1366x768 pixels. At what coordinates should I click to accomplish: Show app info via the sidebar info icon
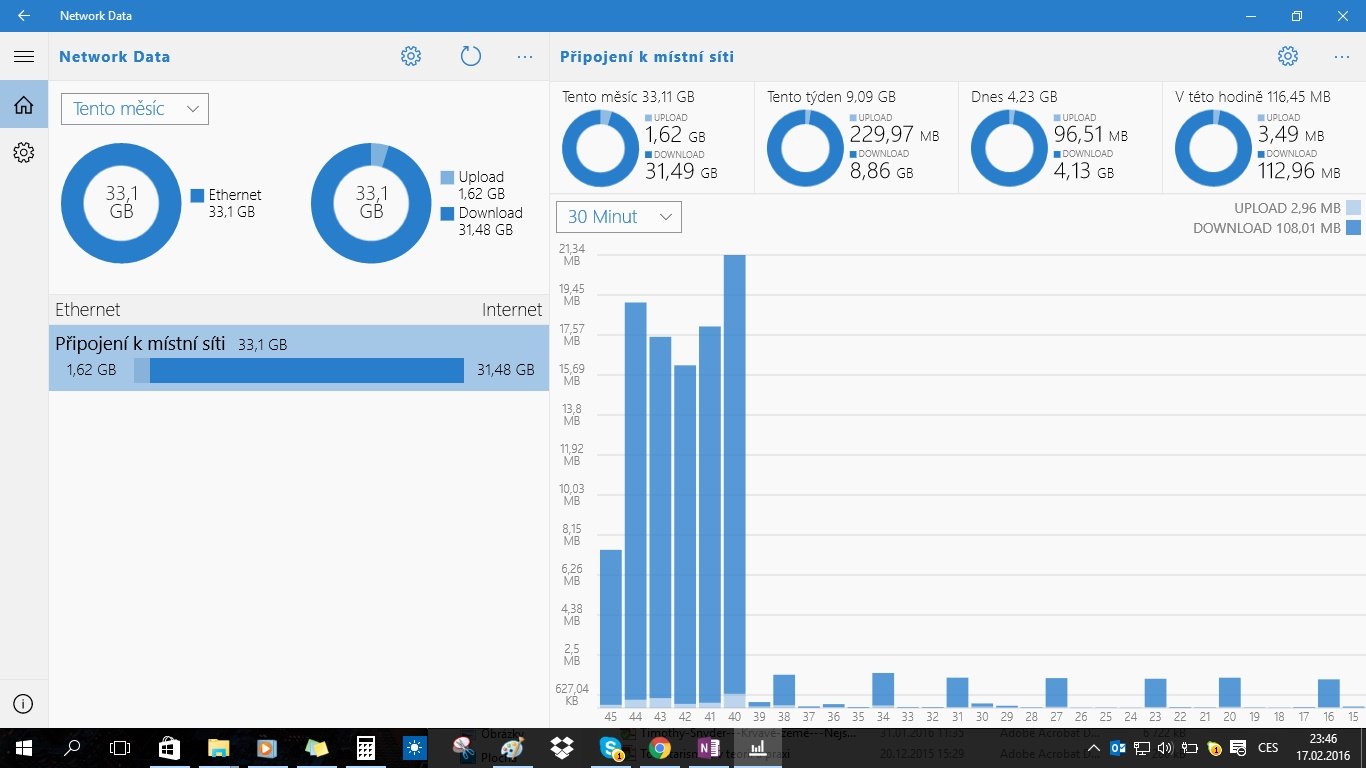pyautogui.click(x=24, y=704)
